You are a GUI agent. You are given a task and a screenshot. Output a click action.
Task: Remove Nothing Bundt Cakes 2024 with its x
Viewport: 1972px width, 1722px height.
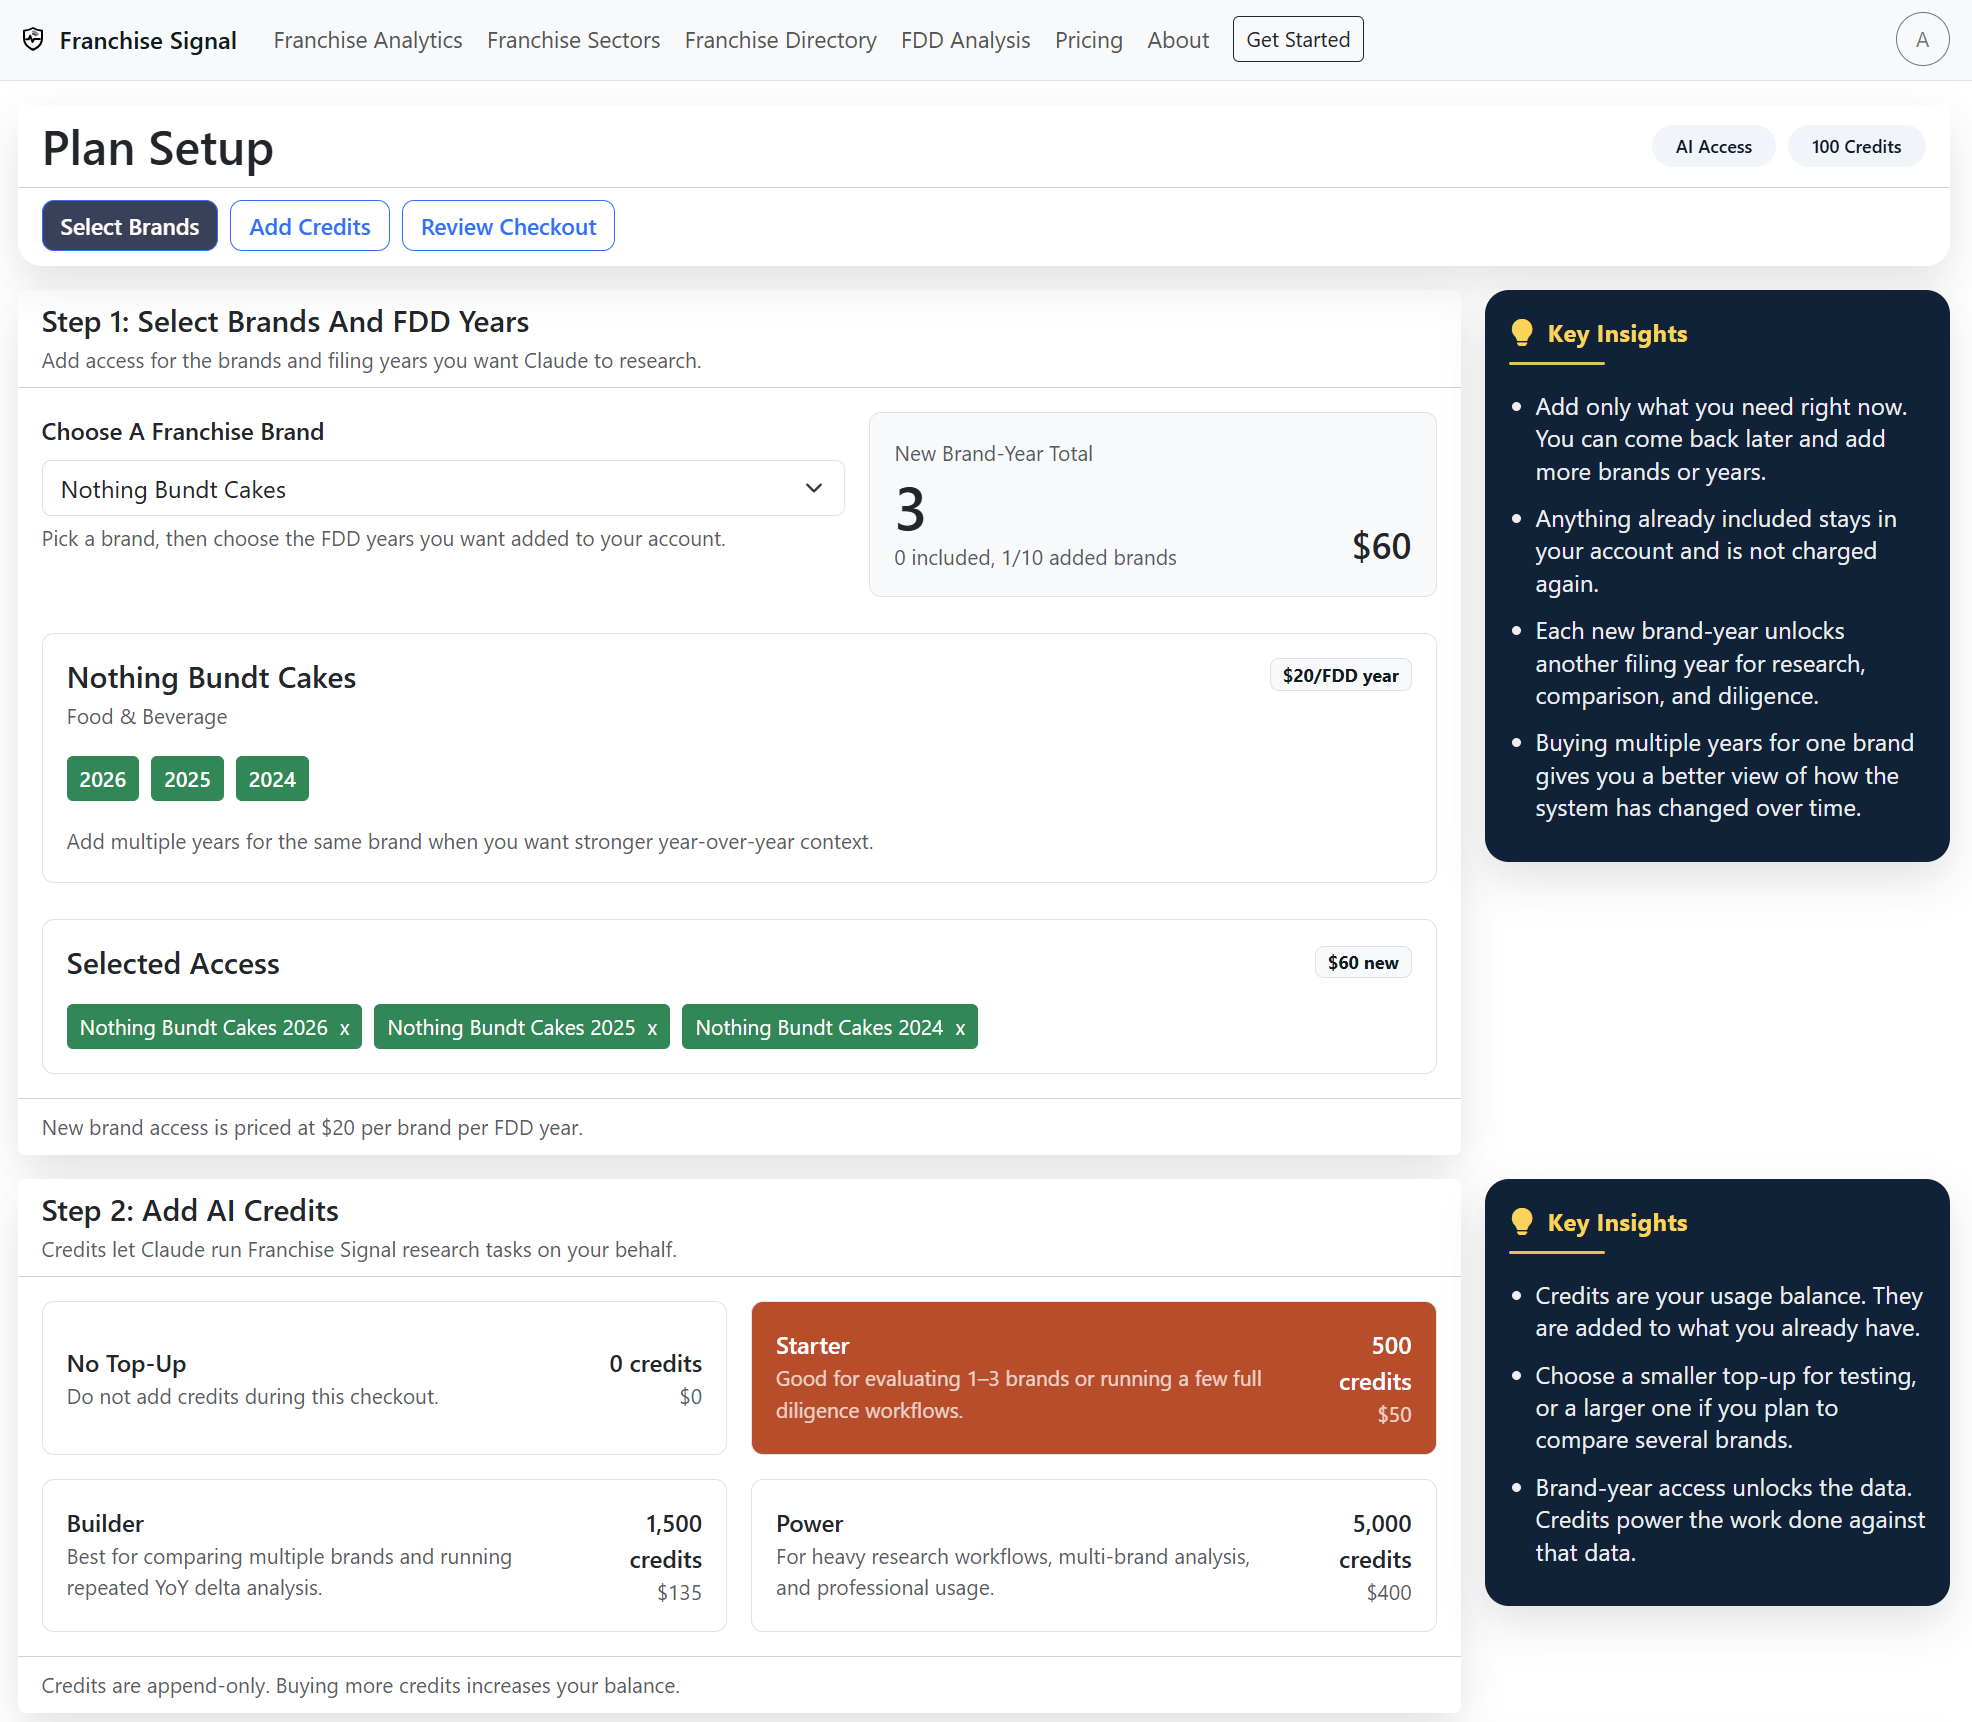pos(960,1028)
